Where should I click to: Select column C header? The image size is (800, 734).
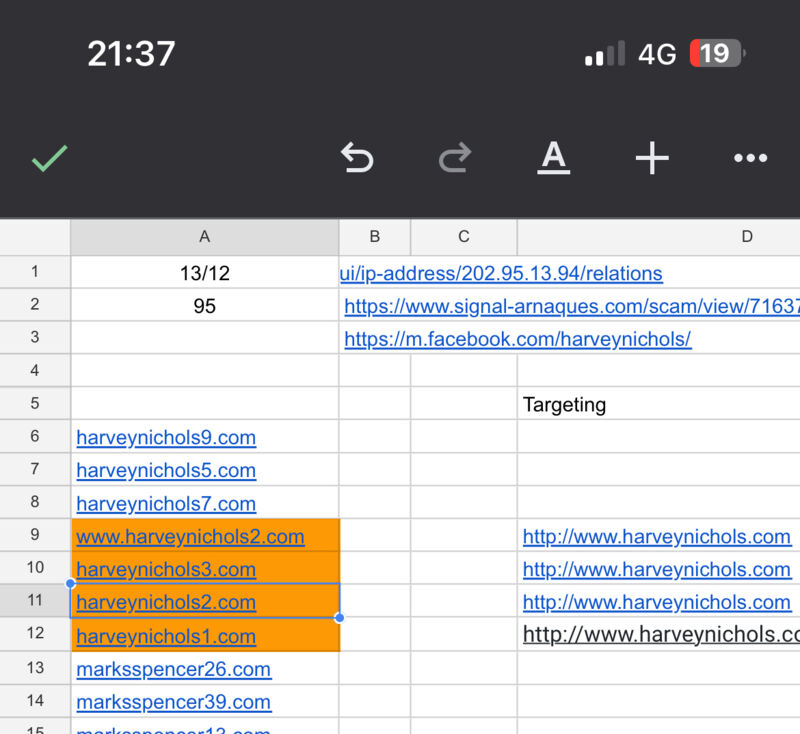463,237
